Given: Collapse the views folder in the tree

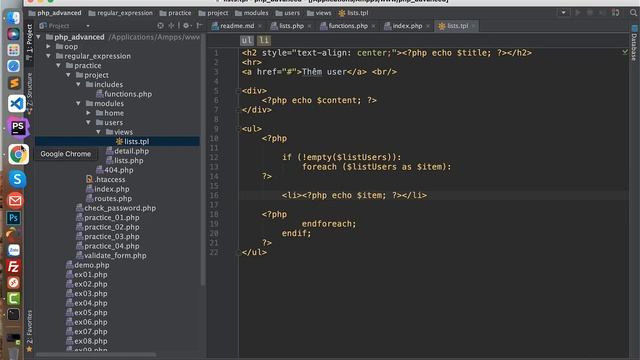Looking at the screenshot, I should tap(98, 132).
